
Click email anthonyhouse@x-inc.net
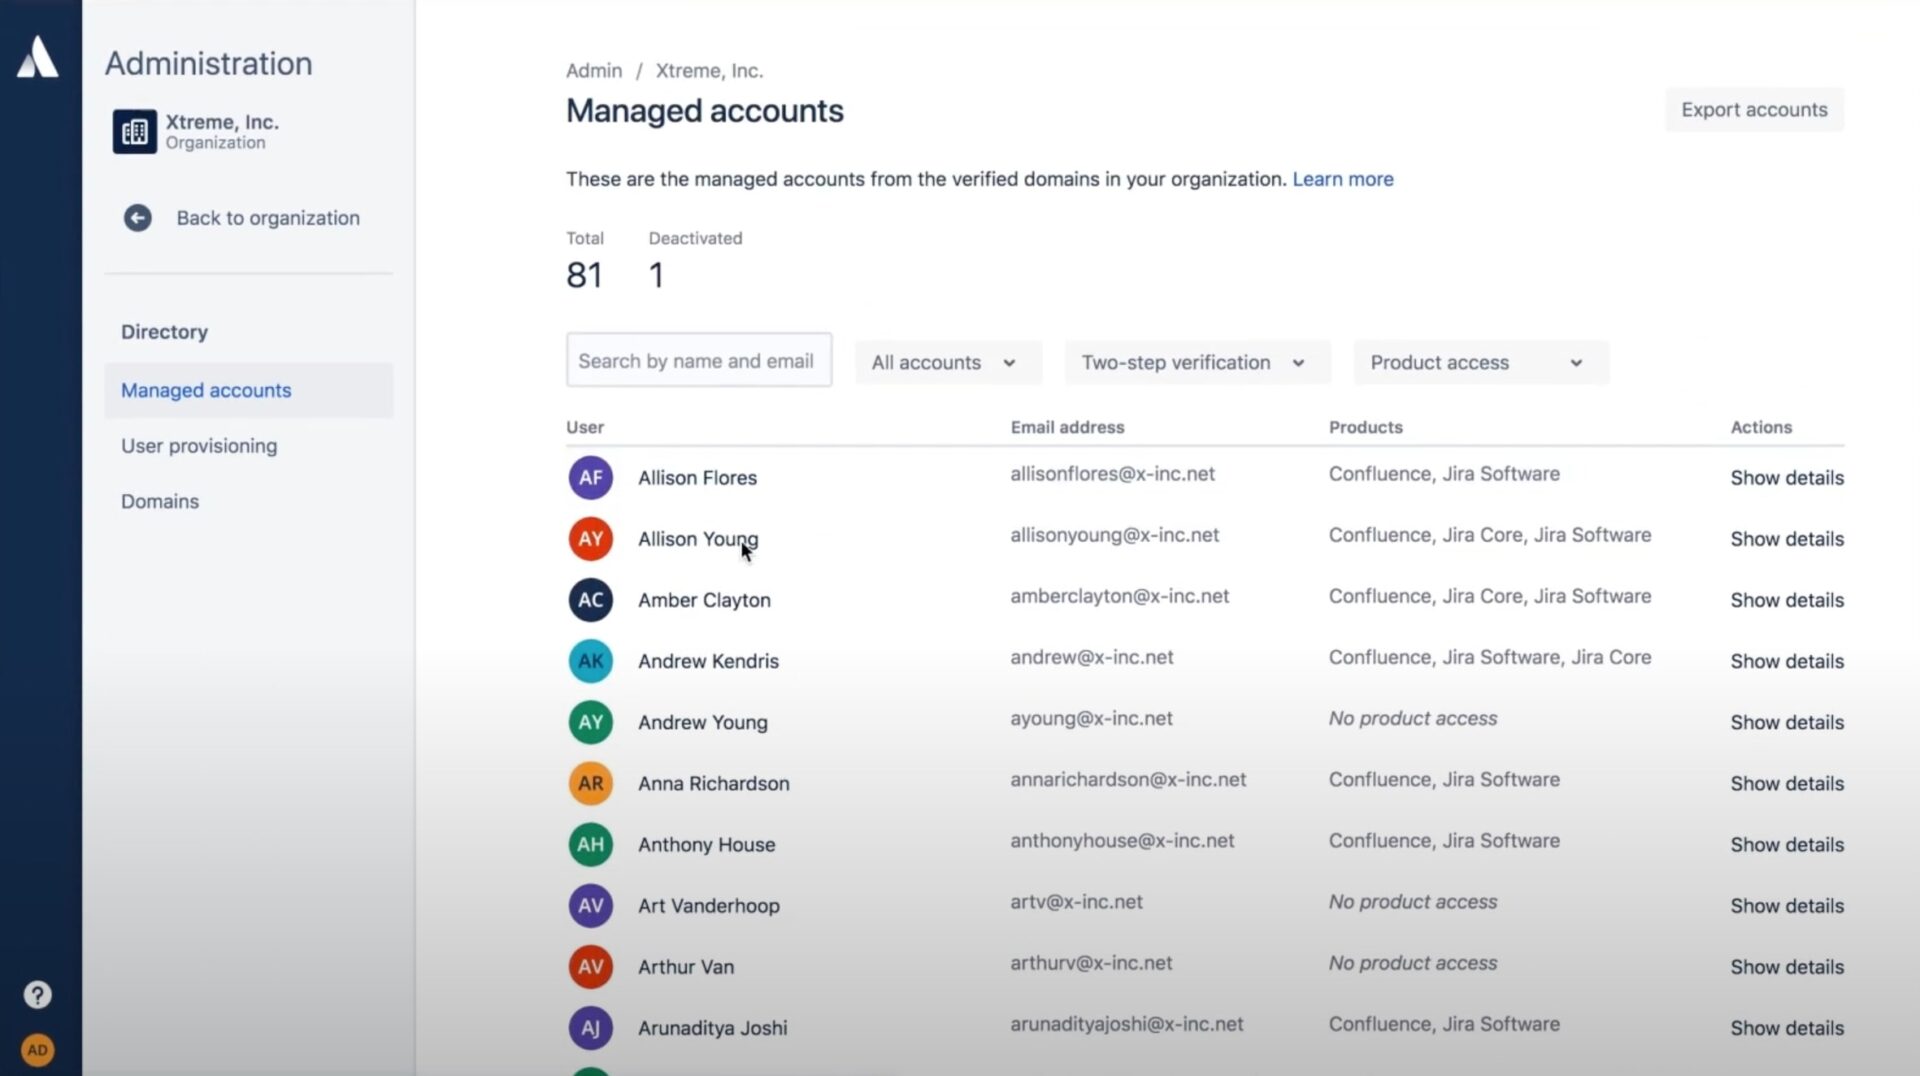point(1122,840)
